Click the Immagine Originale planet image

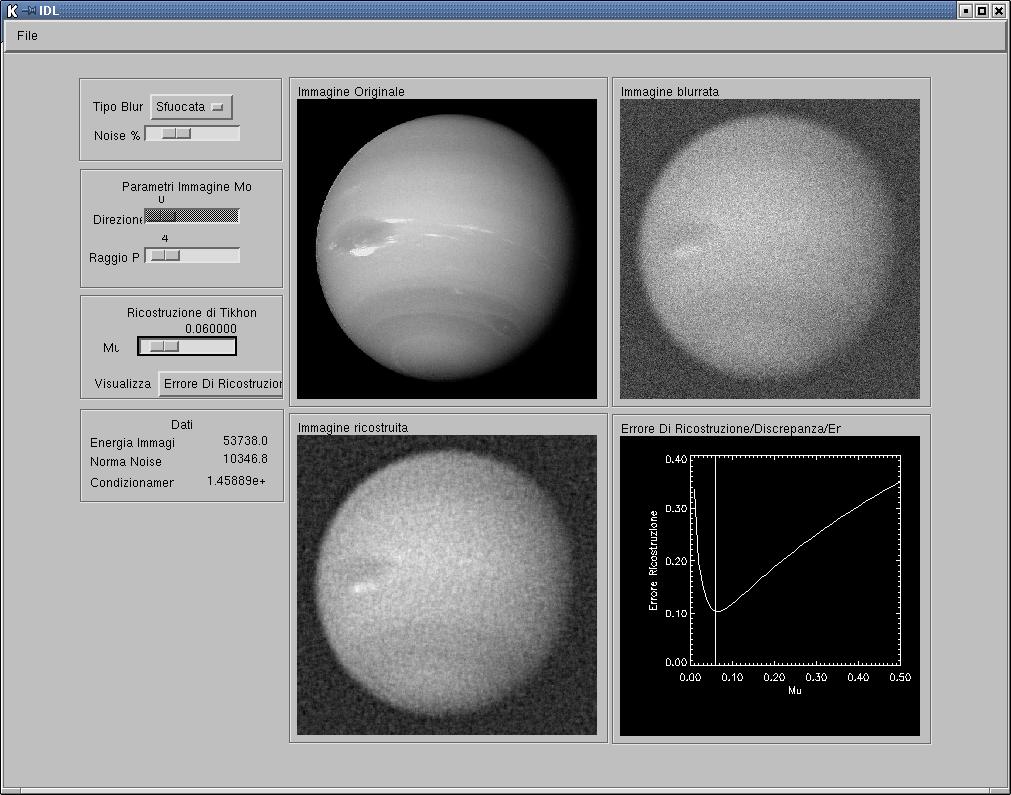447,249
